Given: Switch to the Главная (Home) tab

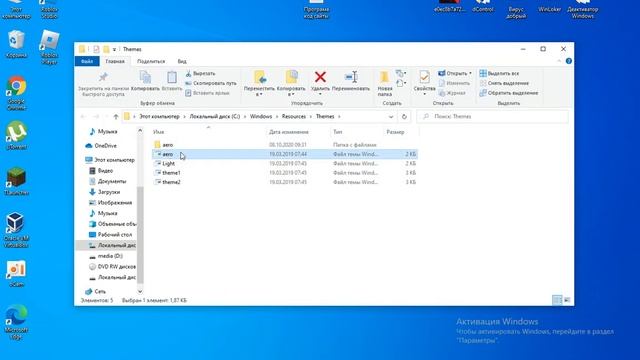Looking at the screenshot, I should tap(115, 61).
